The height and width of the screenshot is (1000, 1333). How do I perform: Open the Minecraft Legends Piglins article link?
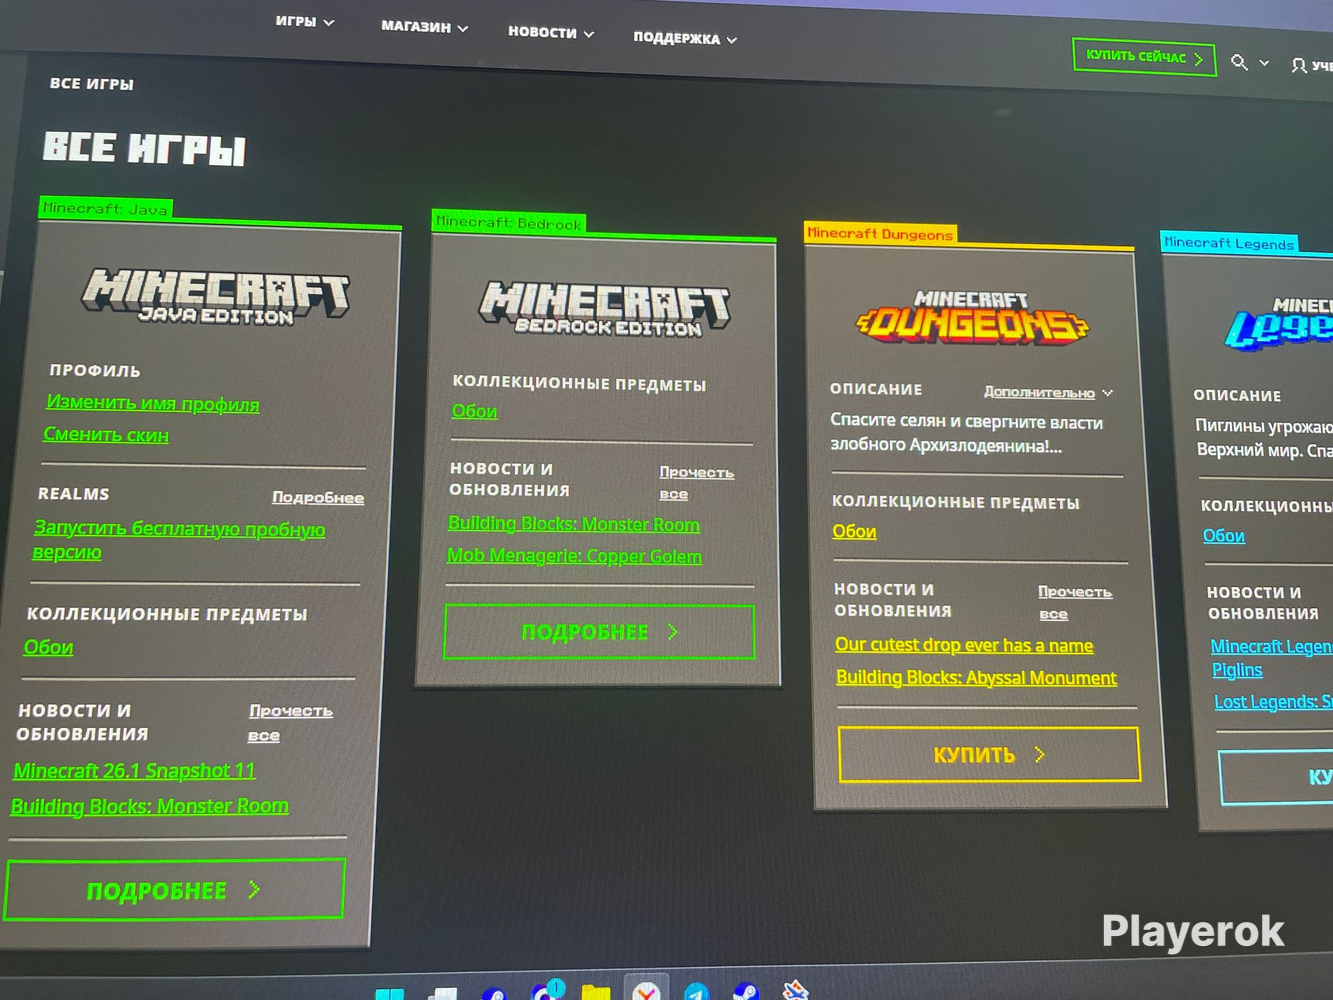click(x=1270, y=658)
